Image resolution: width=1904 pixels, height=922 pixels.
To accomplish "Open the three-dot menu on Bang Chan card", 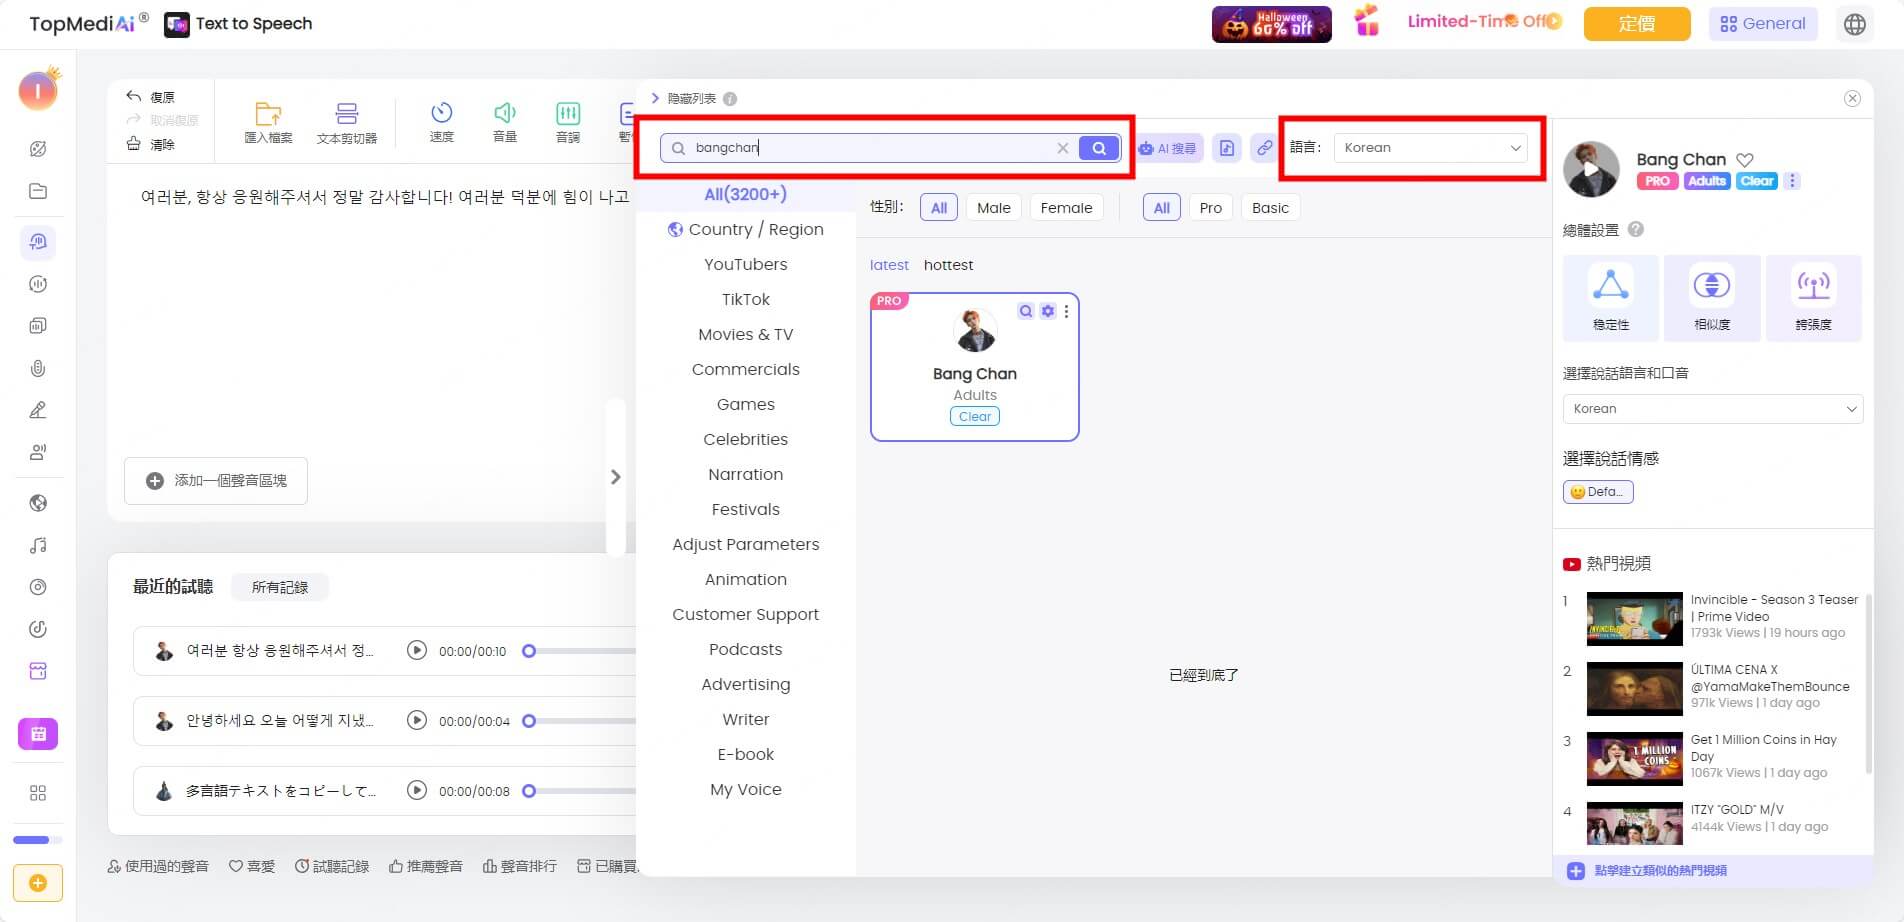I will tap(1067, 311).
